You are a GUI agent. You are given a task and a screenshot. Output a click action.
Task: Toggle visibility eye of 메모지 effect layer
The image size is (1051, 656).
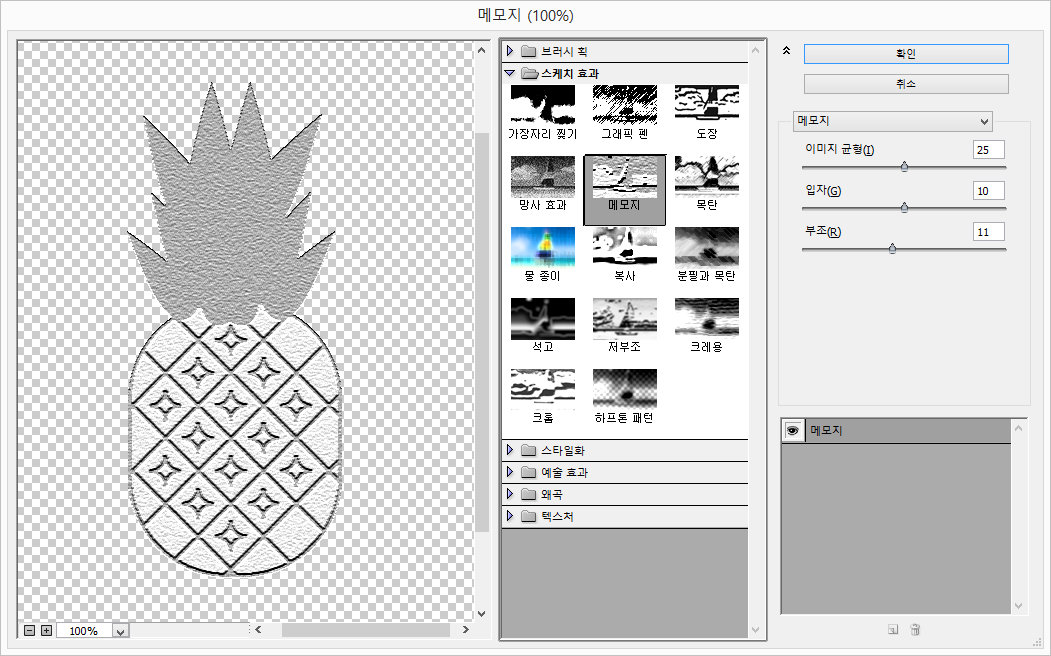coord(793,430)
